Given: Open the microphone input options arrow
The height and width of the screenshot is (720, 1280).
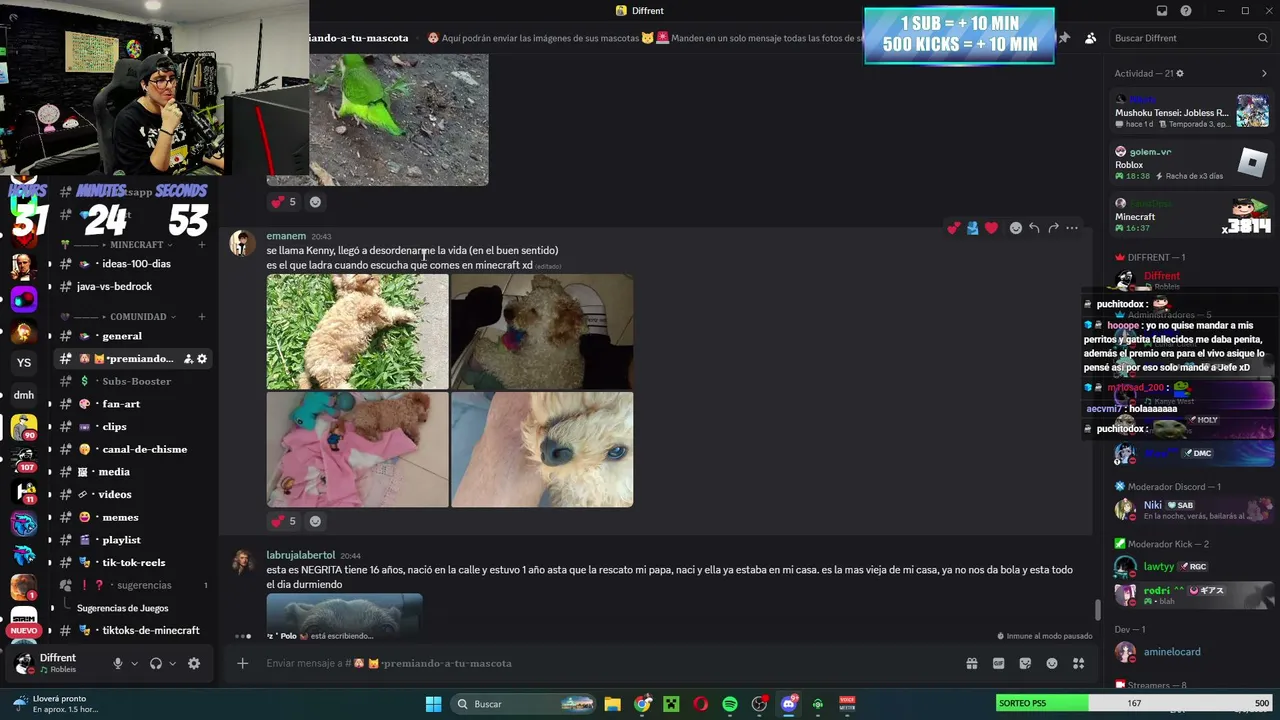Looking at the screenshot, I should (134, 664).
